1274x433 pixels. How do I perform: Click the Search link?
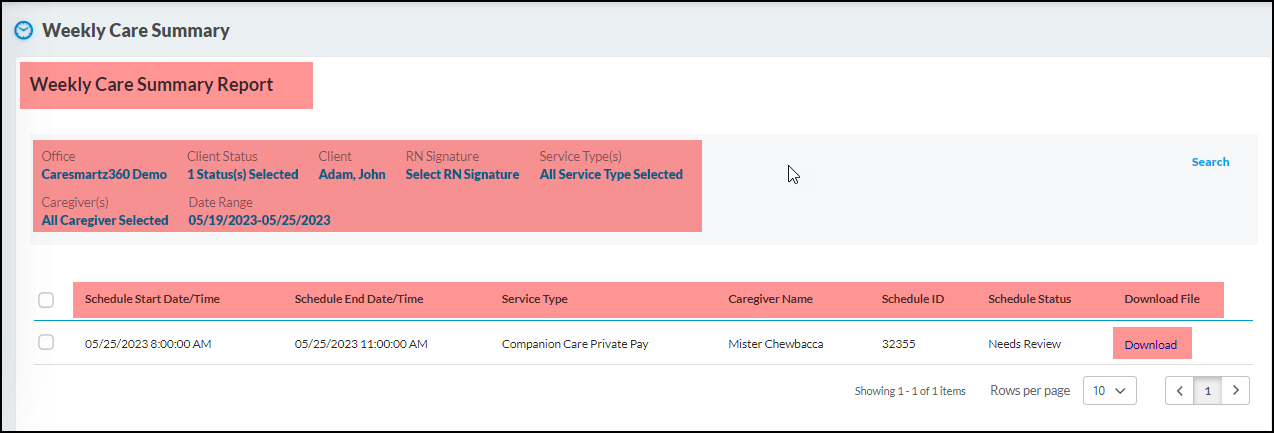1210,162
